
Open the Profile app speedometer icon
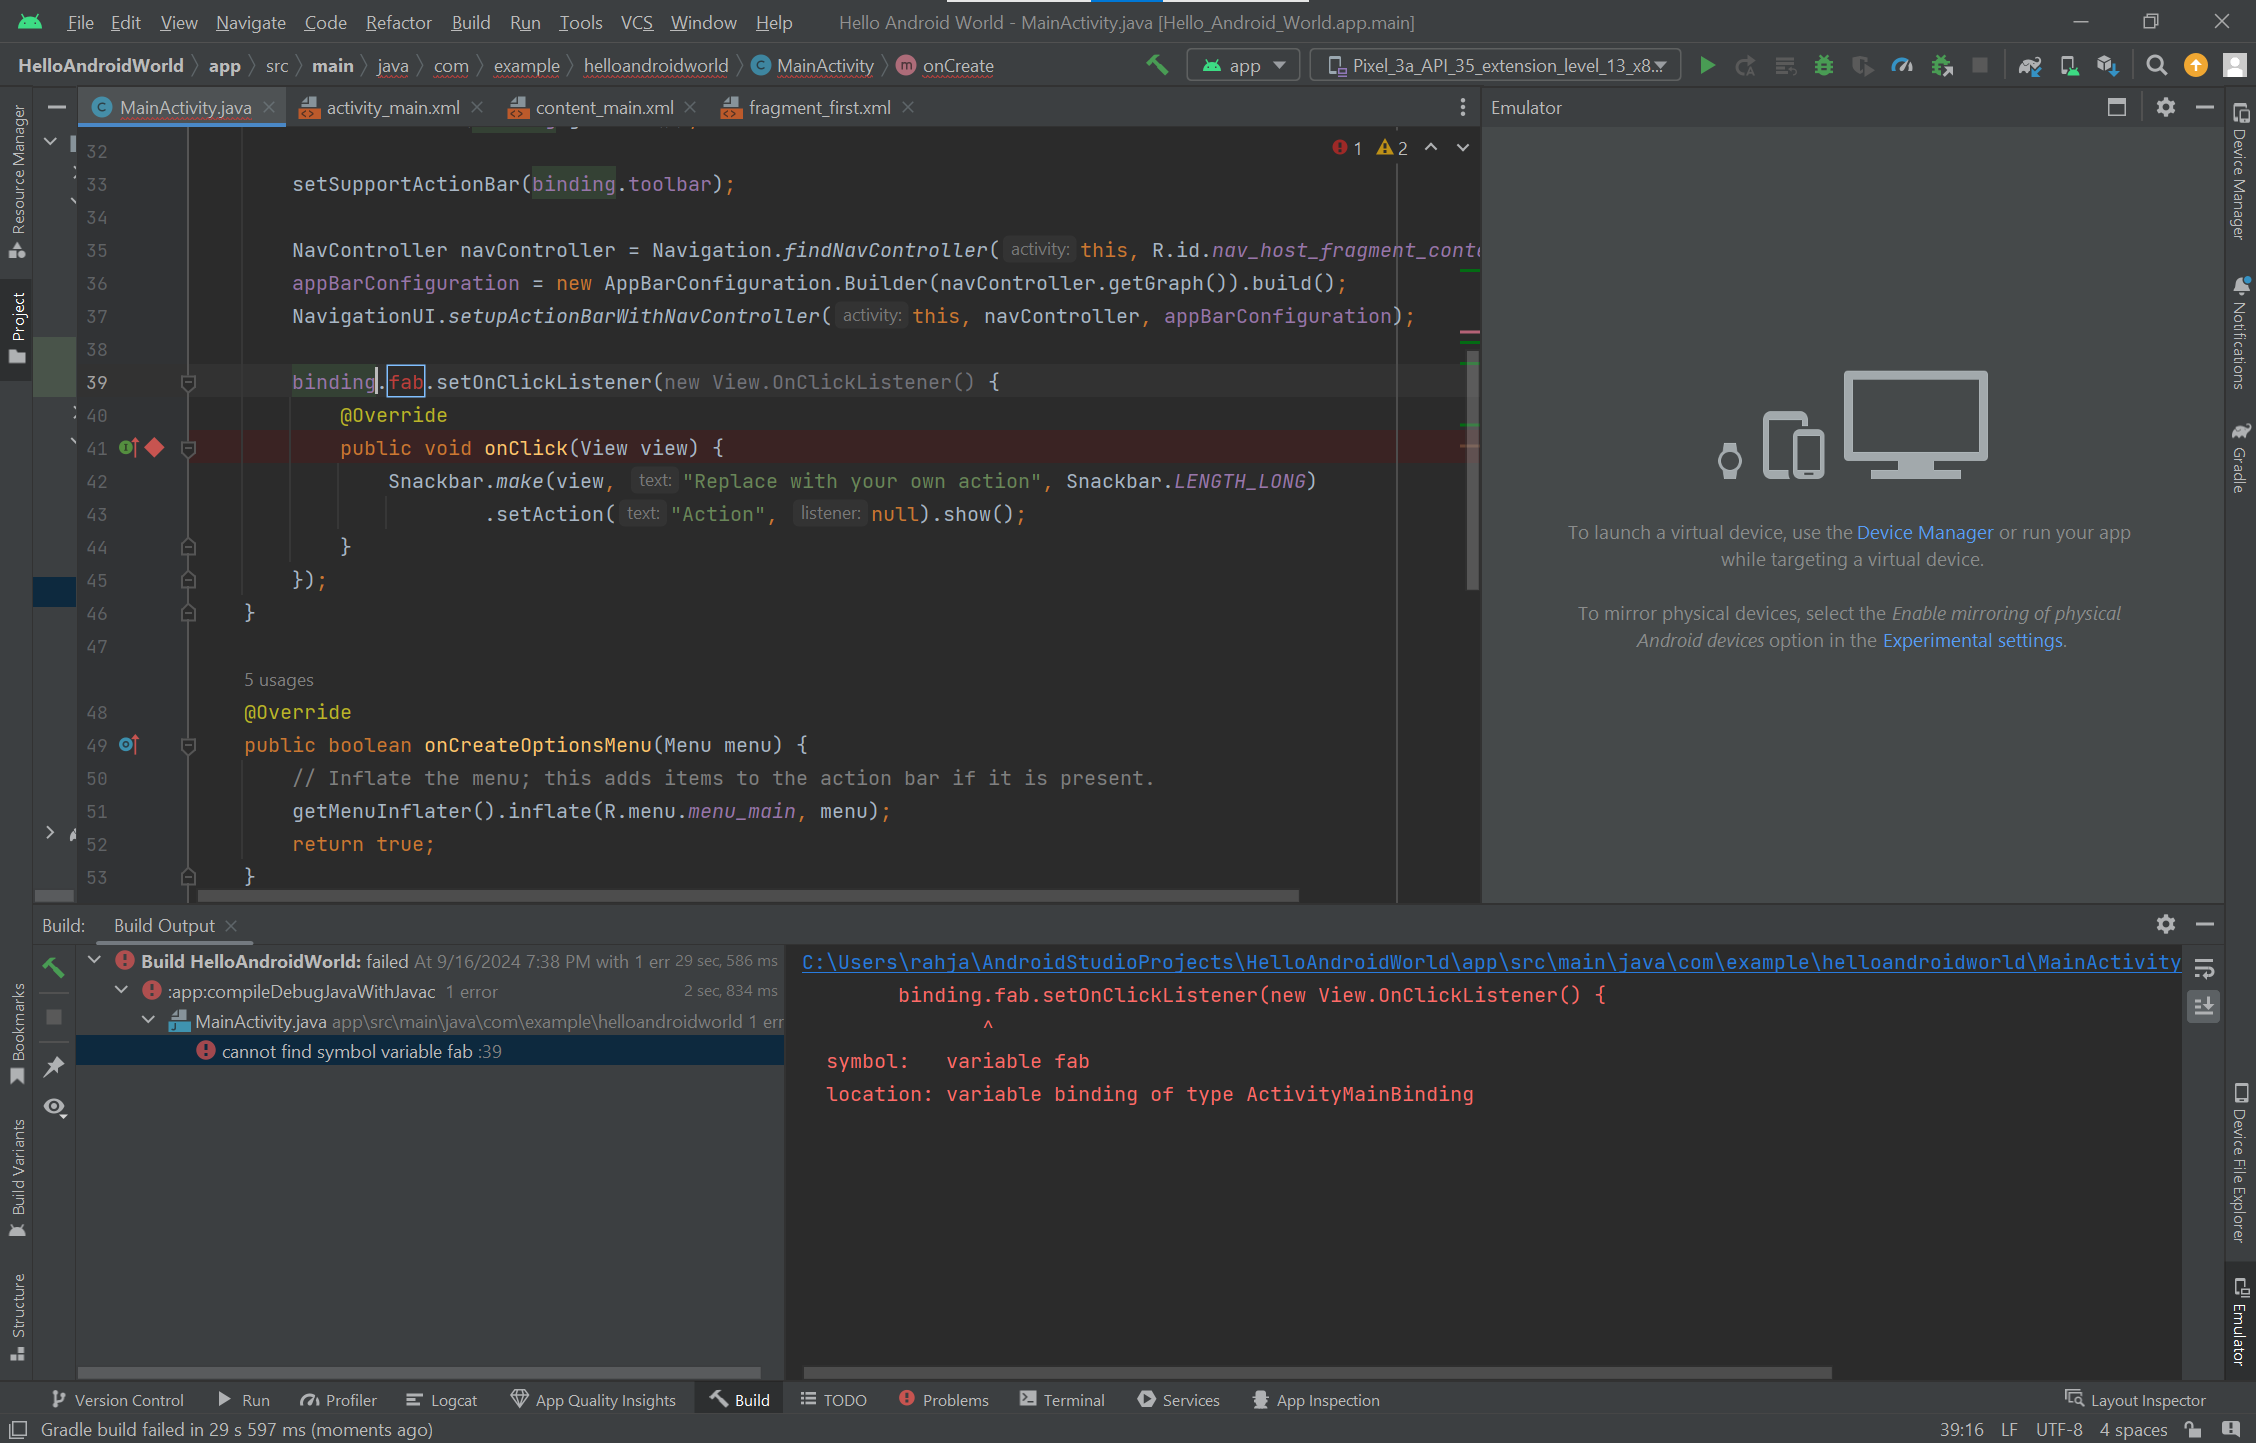pyautogui.click(x=1901, y=66)
